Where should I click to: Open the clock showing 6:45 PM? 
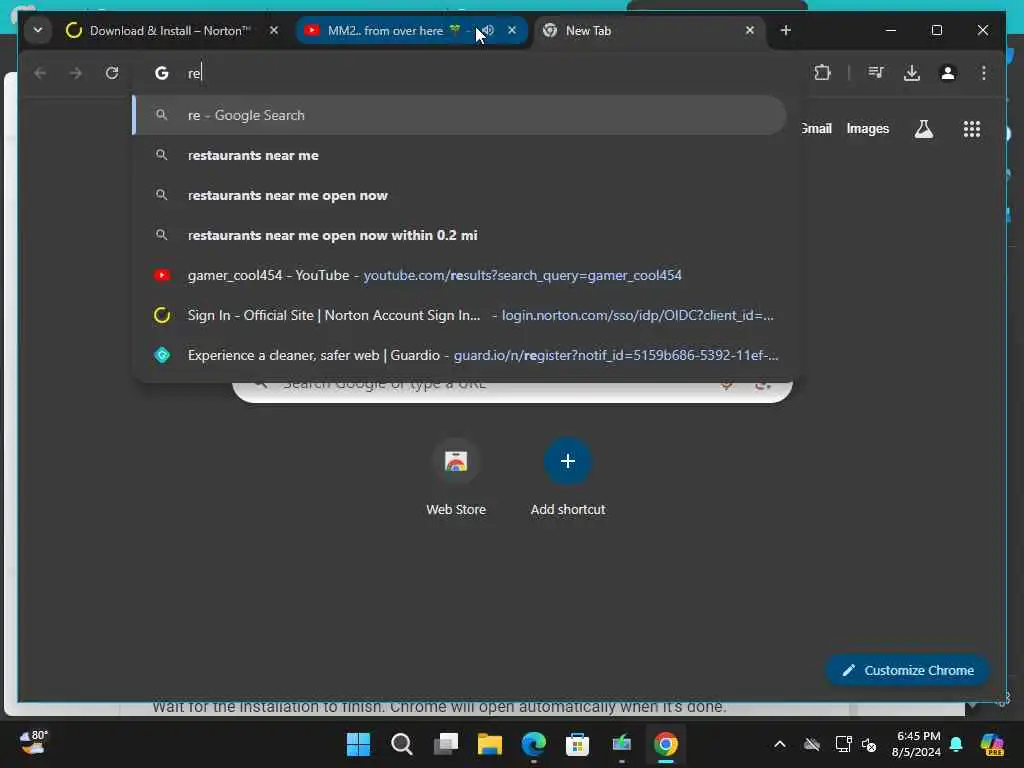click(916, 744)
